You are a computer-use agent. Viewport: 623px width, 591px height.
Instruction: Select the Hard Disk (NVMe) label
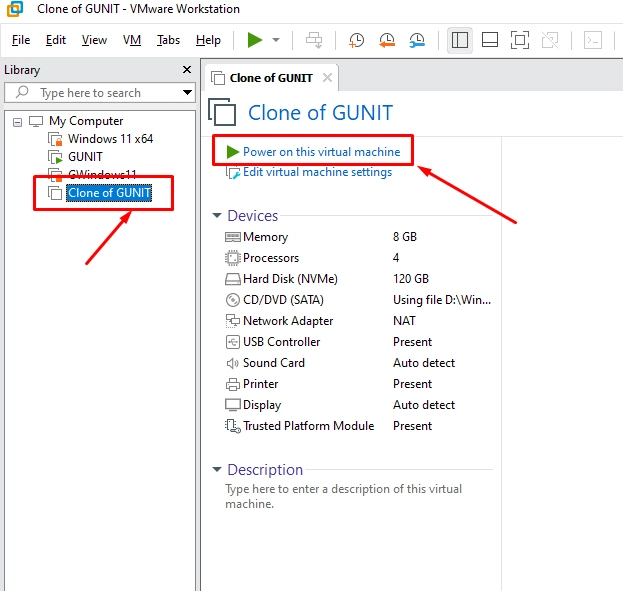(290, 279)
